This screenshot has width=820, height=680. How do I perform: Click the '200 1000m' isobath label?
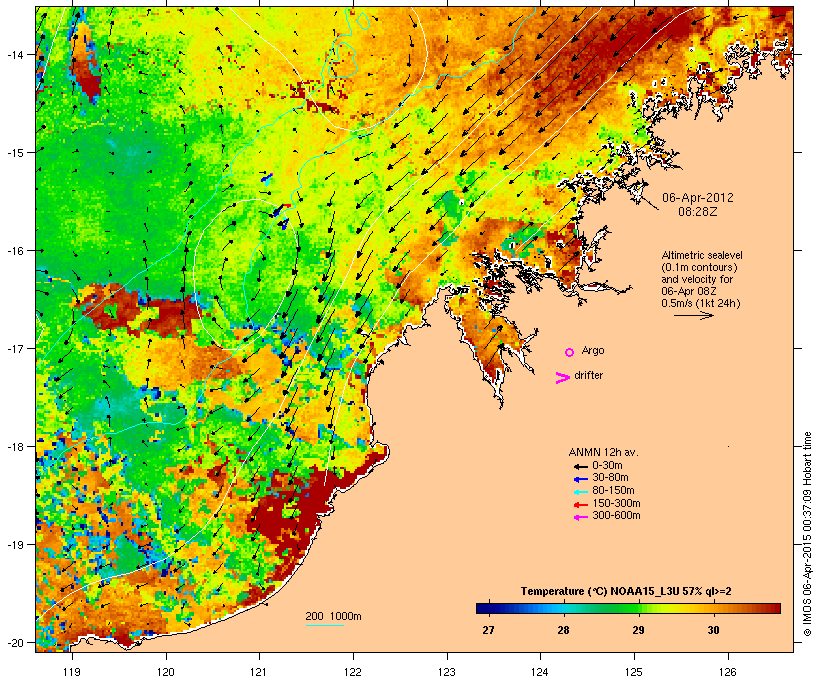tap(333, 616)
